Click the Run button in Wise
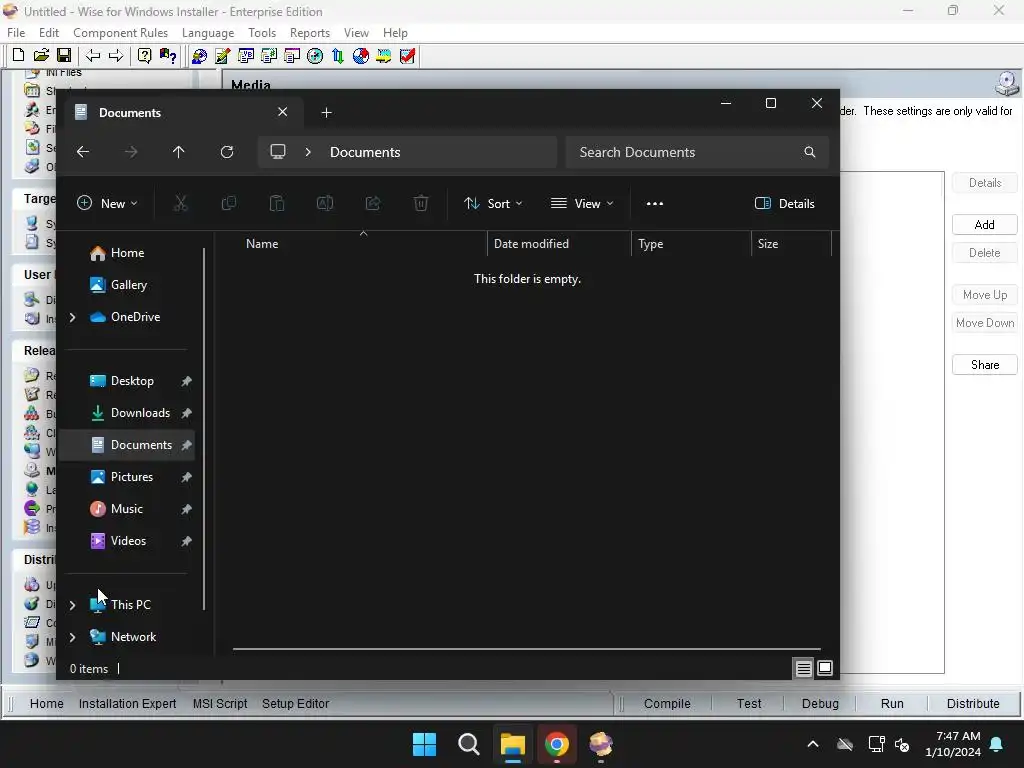 891,703
